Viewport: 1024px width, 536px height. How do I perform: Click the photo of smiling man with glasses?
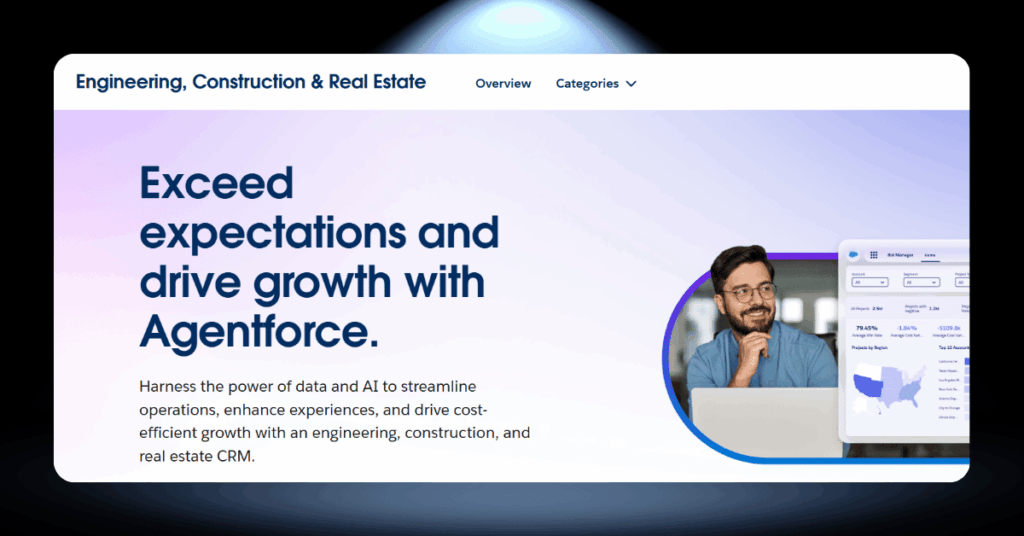point(751,353)
